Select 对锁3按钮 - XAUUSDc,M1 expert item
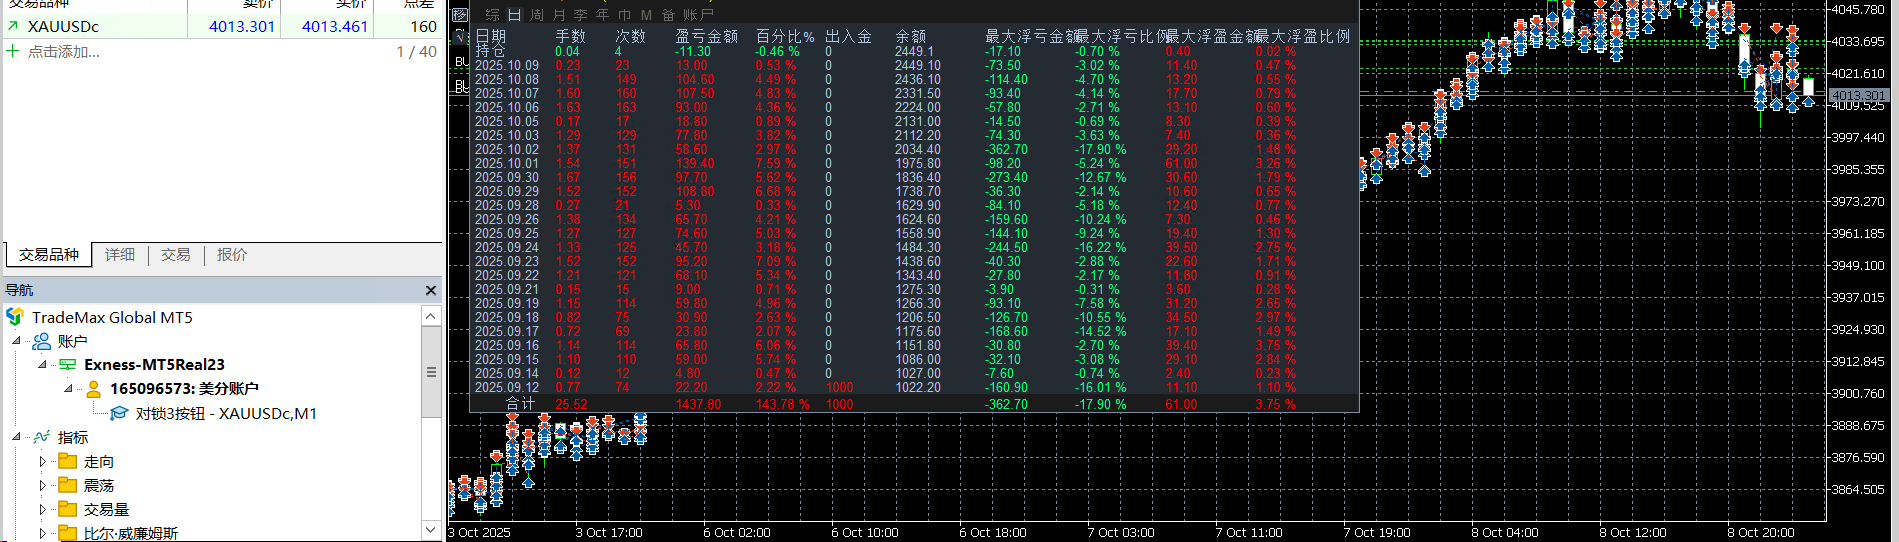Viewport: 1899px width, 542px height. point(226,413)
